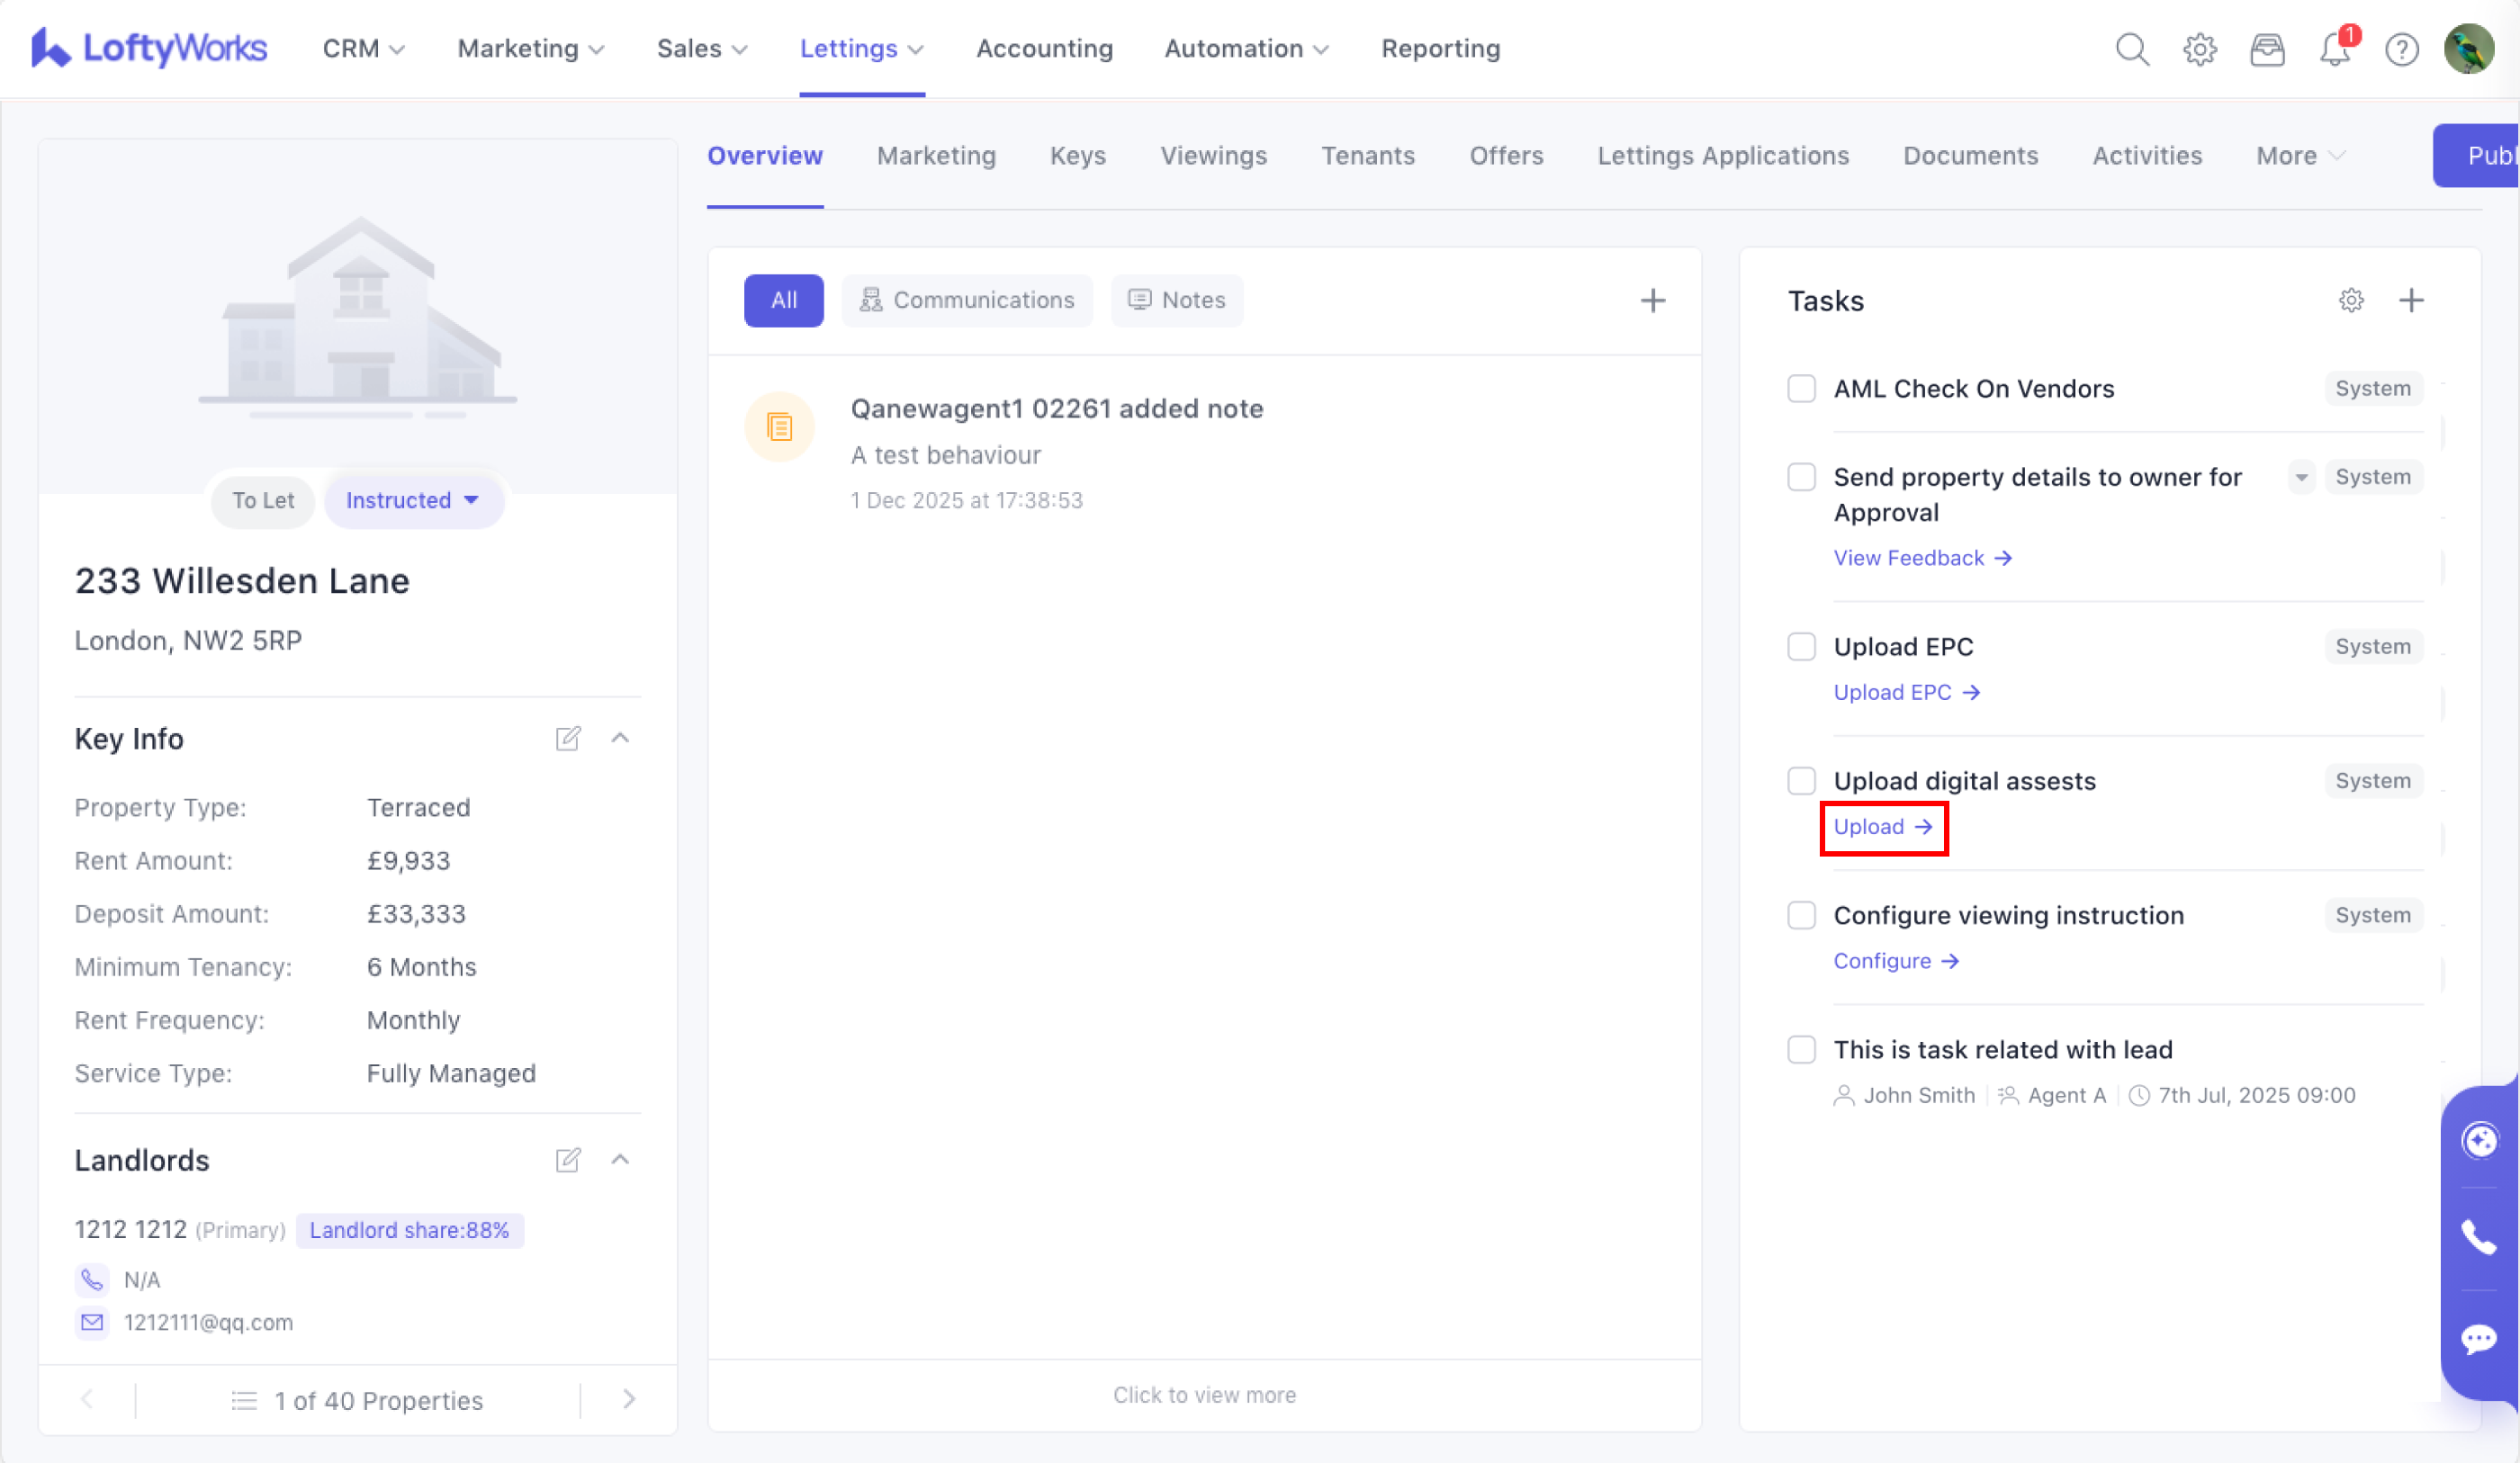This screenshot has height=1463, width=2520.
Task: Mark Configure viewing instruction task complete
Action: (x=1801, y=915)
